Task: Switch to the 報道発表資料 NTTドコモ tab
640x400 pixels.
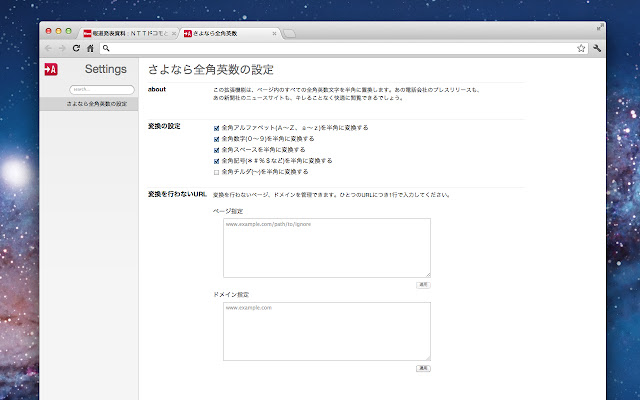Action: click(x=130, y=33)
